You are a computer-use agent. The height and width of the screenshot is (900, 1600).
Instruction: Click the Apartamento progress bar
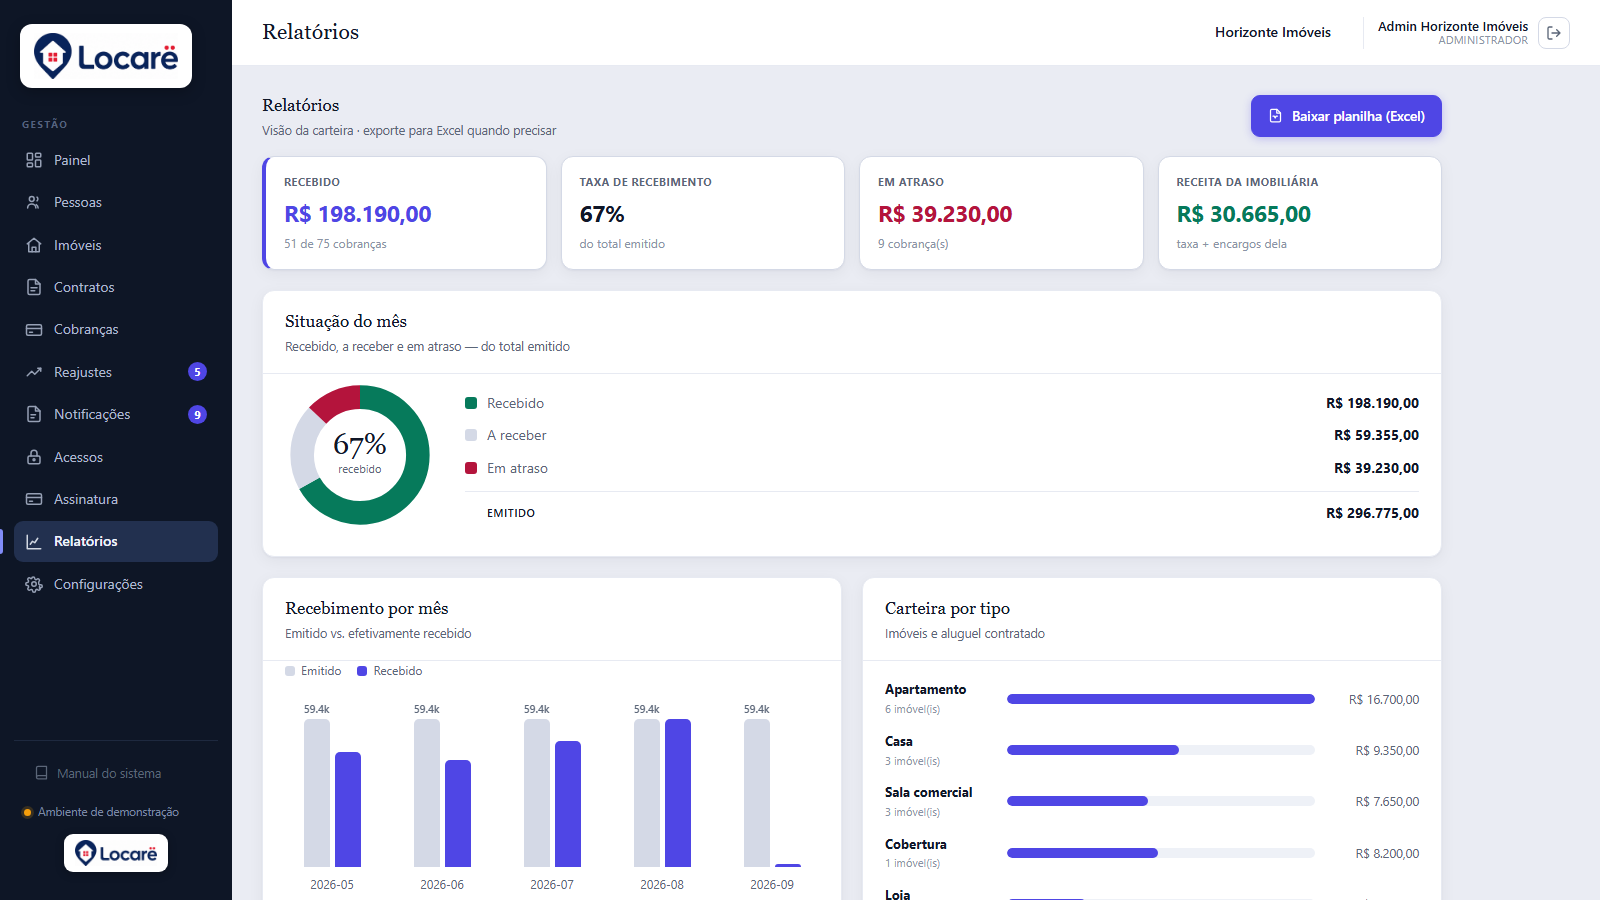pos(1160,699)
